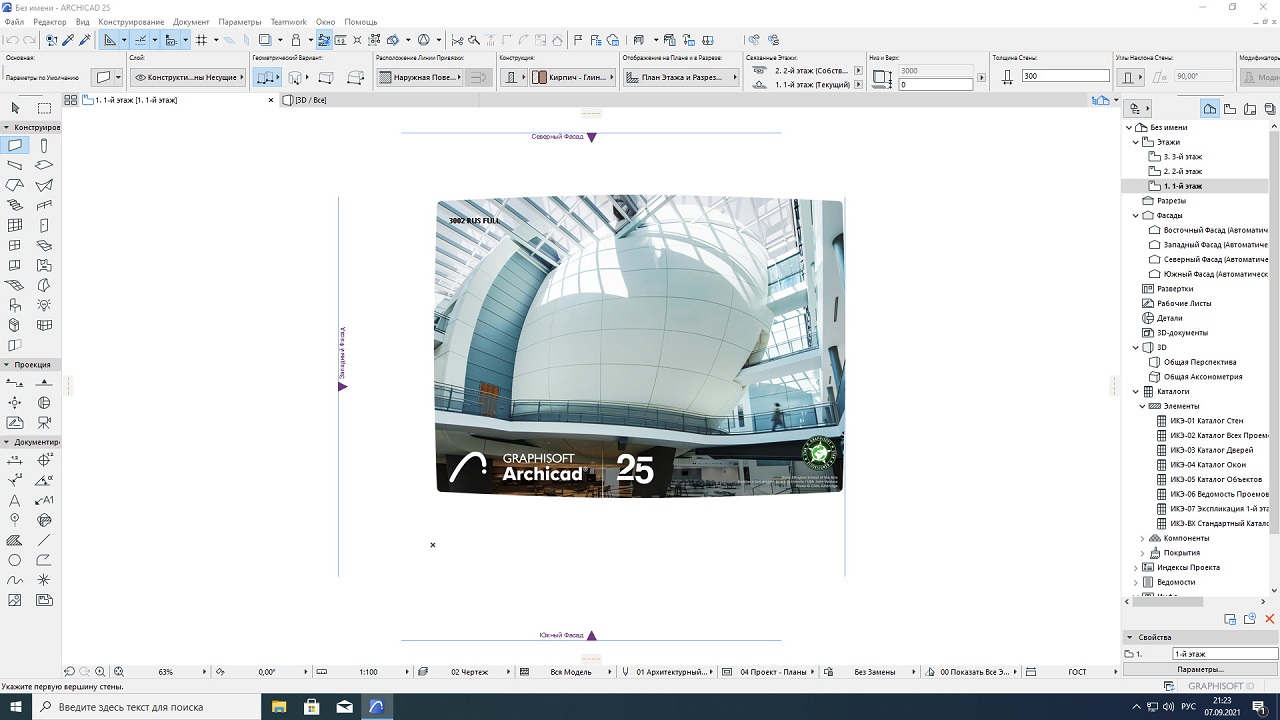
Task: Activate the Column tool
Action: click(44, 146)
